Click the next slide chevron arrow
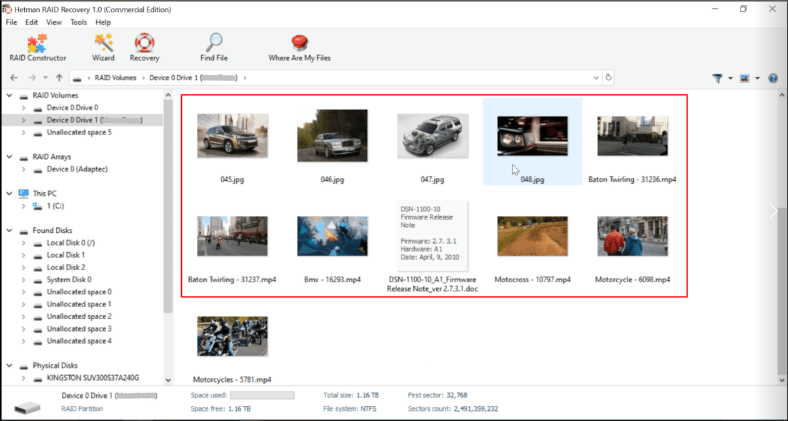This screenshot has height=421, width=788. pos(773,211)
